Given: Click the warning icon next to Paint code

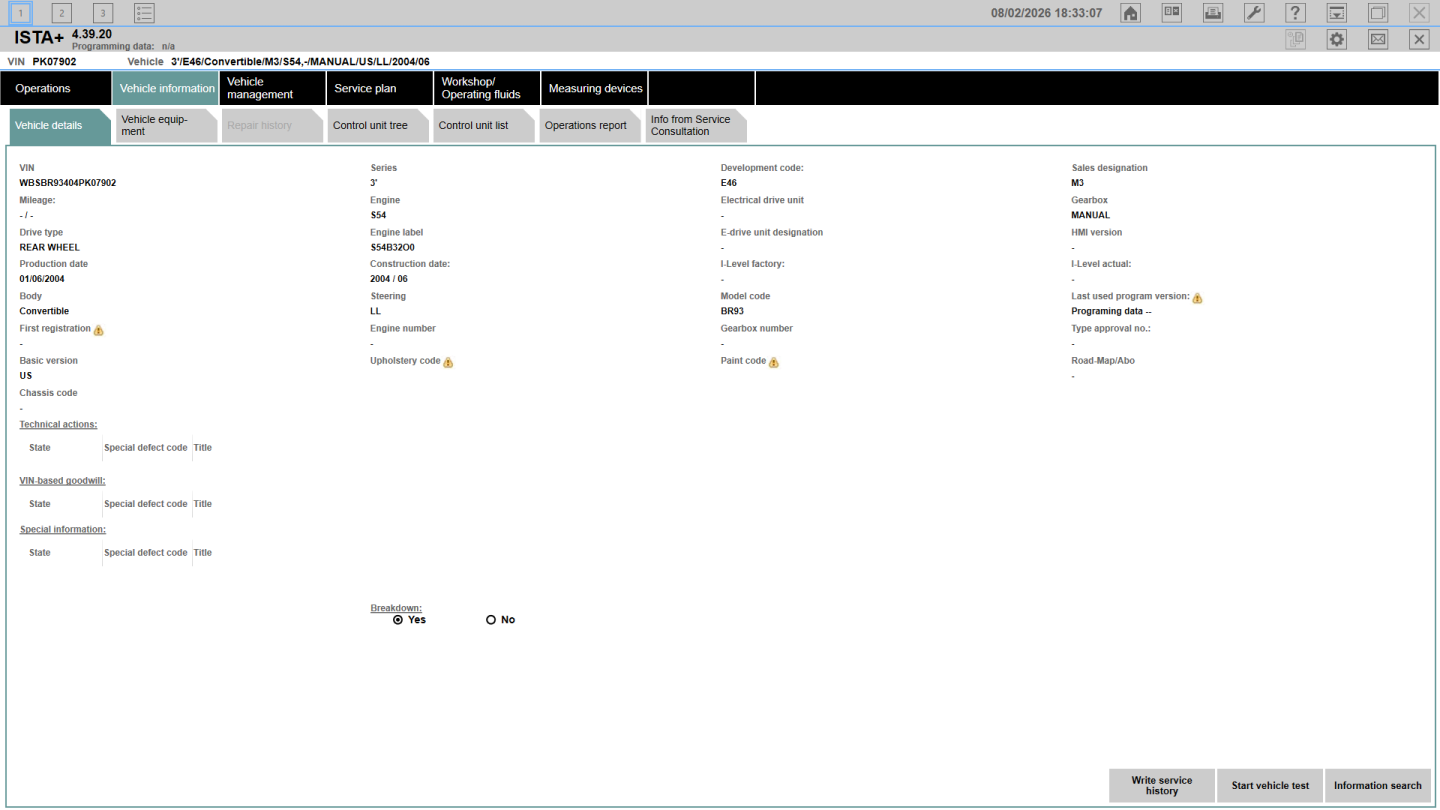Looking at the screenshot, I should (x=773, y=362).
